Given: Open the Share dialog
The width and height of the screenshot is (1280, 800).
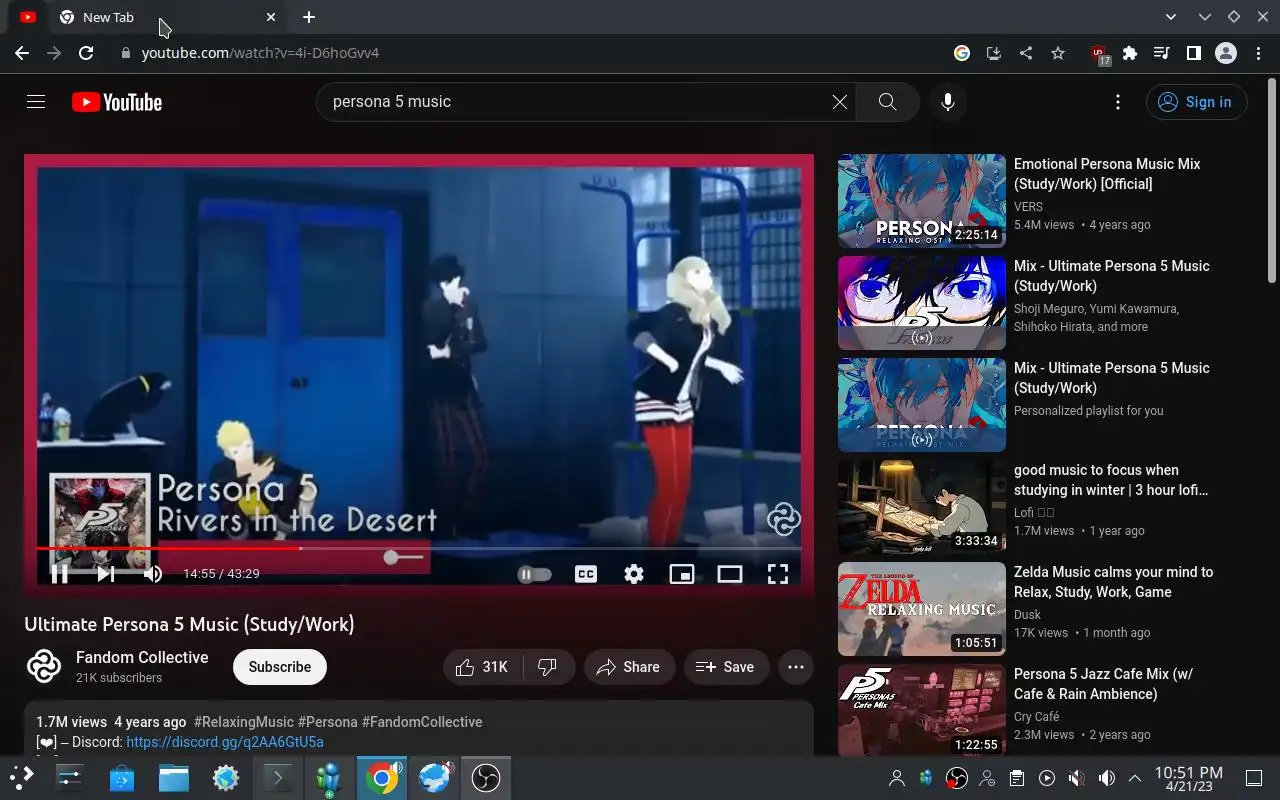Looking at the screenshot, I should (629, 667).
